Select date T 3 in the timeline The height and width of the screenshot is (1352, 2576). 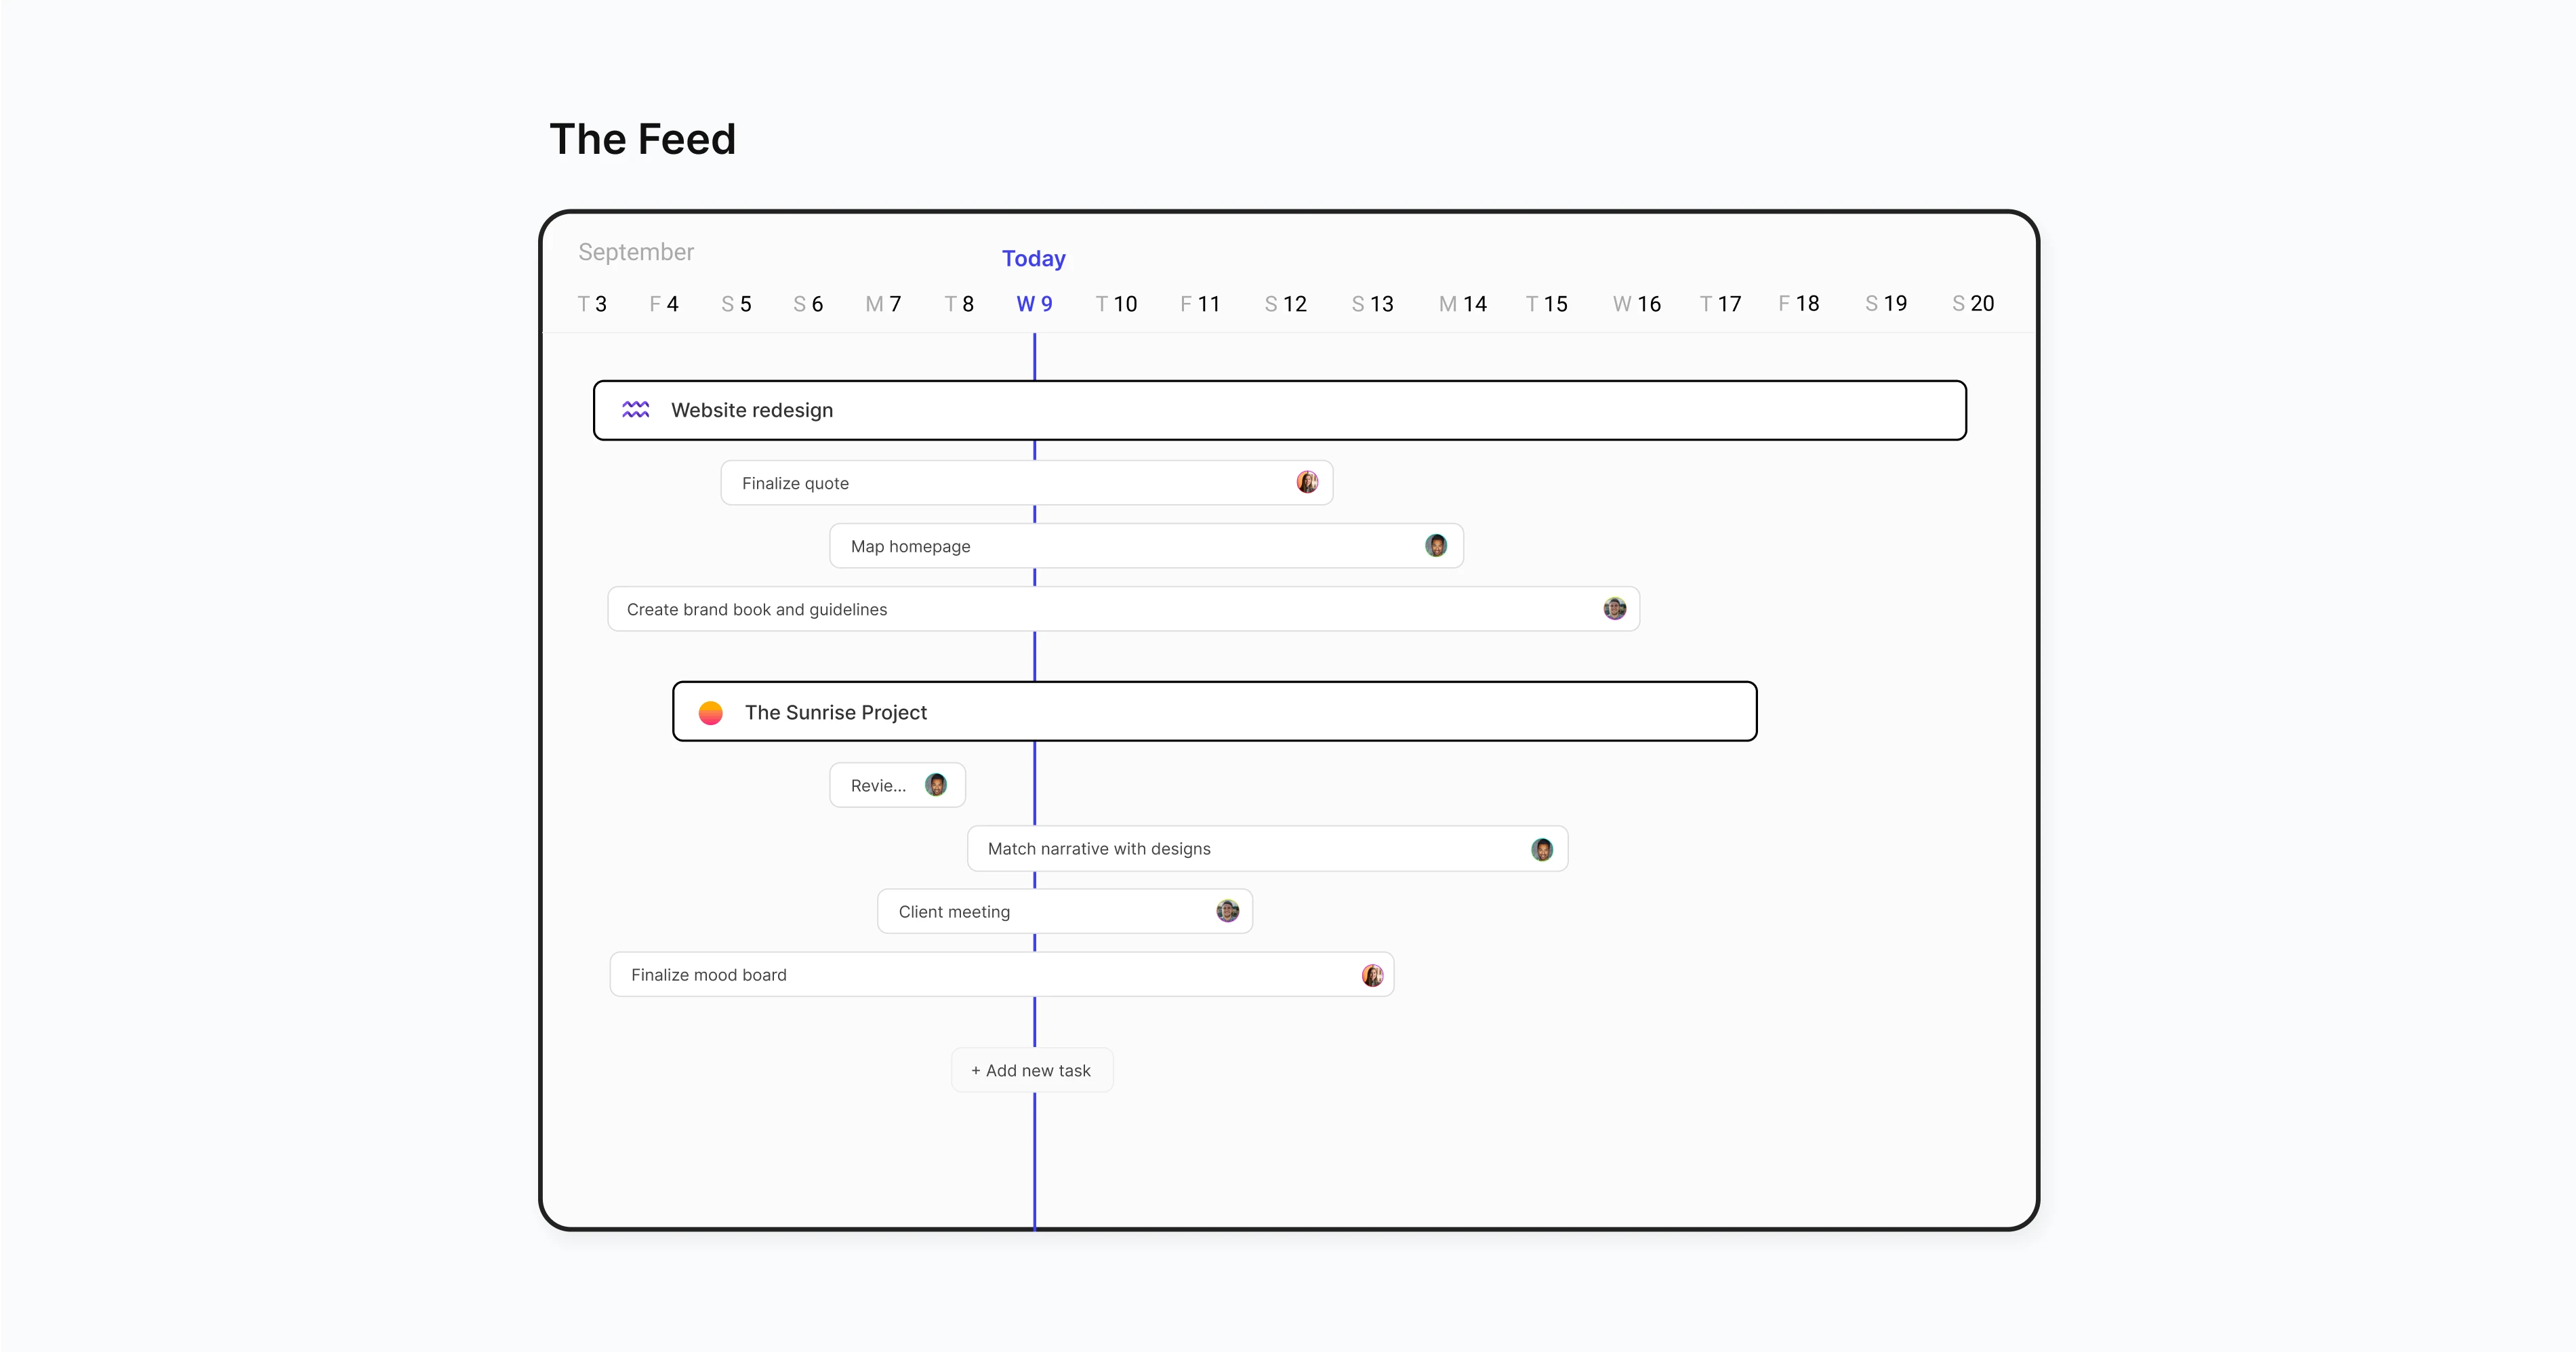point(592,304)
